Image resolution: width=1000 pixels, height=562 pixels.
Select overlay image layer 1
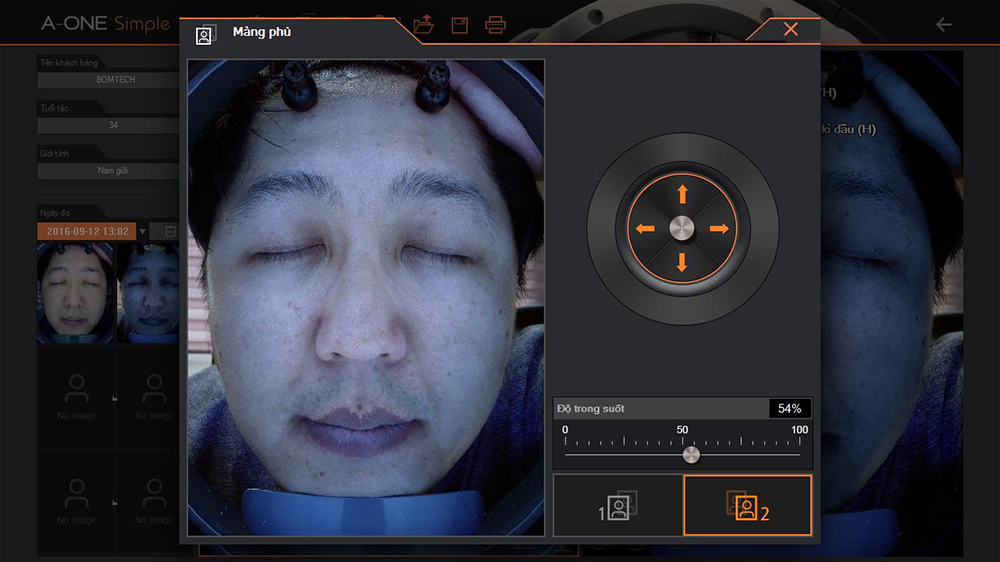pyautogui.click(x=618, y=506)
